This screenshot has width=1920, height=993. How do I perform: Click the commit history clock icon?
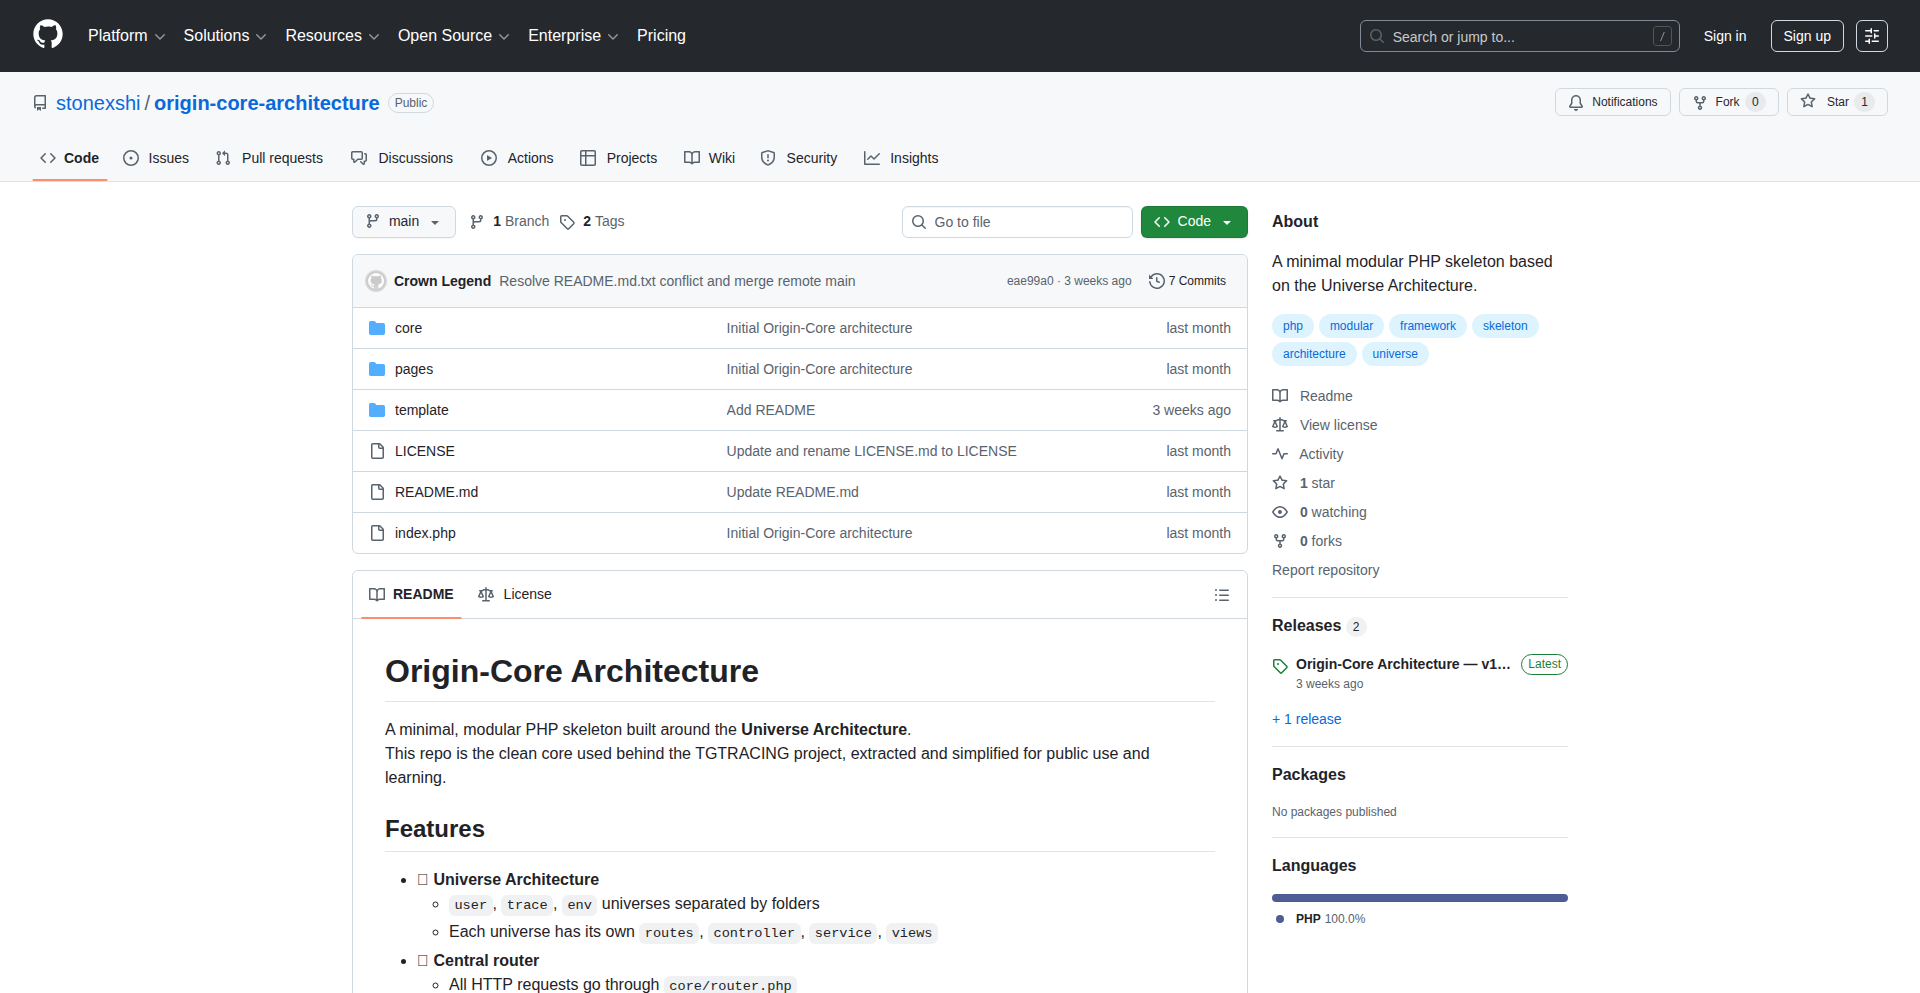pos(1156,281)
